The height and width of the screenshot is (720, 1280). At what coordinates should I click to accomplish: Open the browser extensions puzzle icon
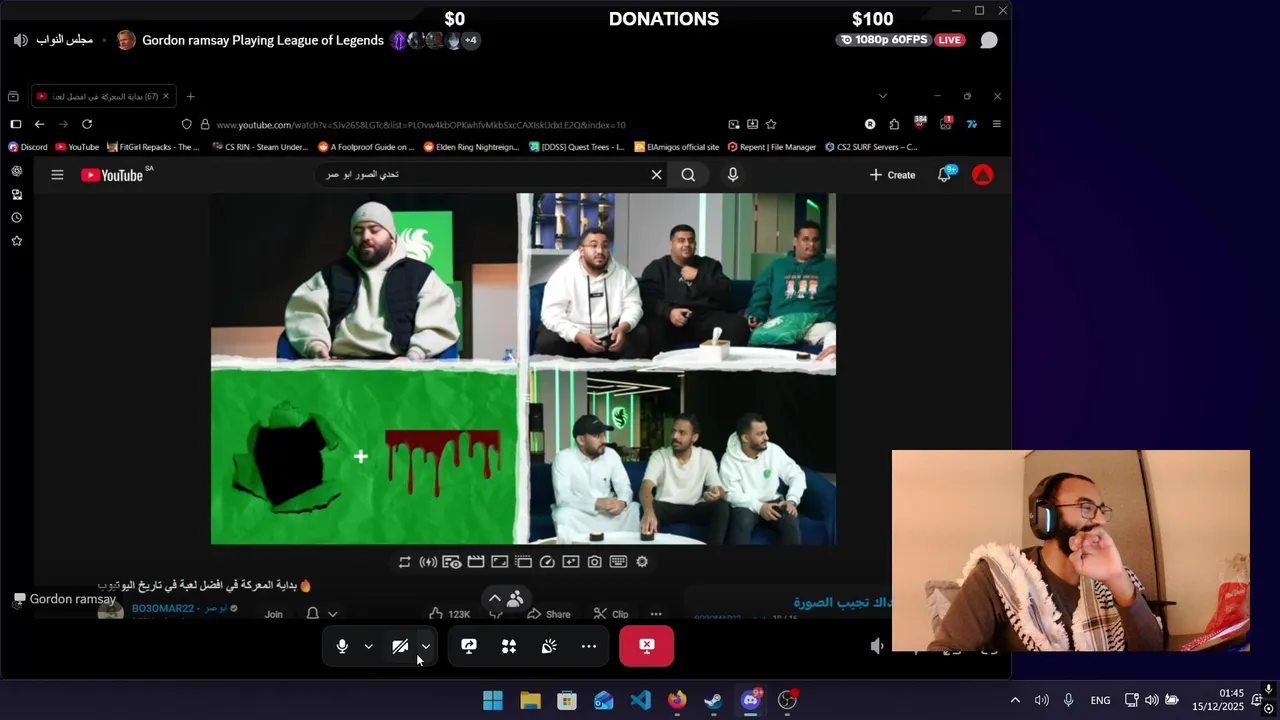coord(894,124)
